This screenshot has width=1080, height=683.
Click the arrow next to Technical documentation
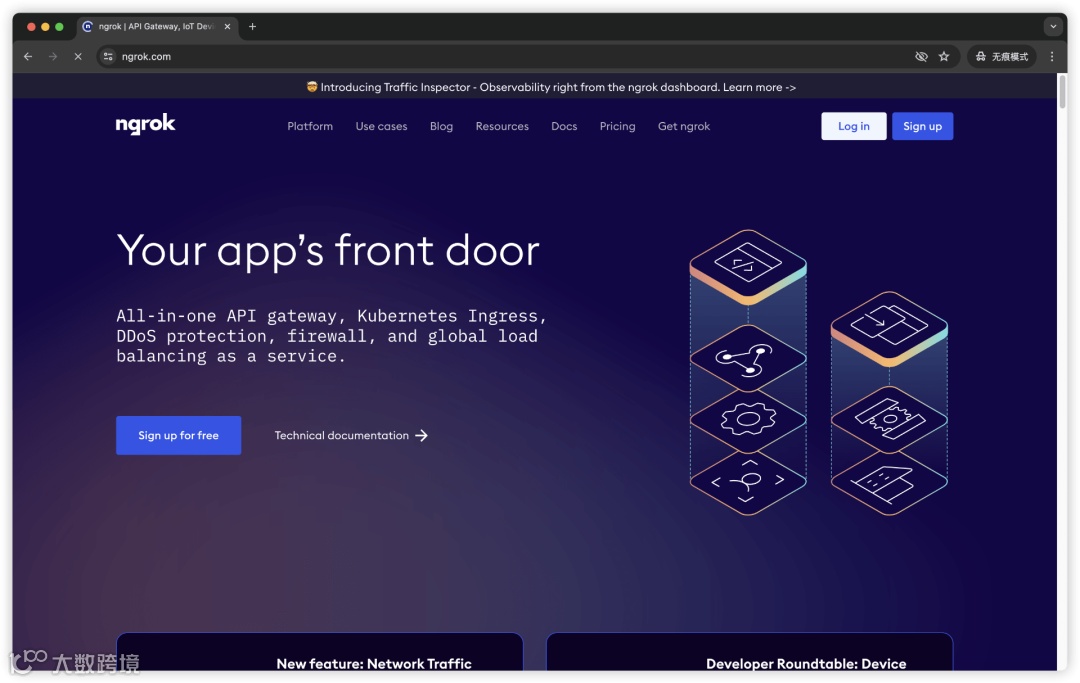click(x=422, y=435)
